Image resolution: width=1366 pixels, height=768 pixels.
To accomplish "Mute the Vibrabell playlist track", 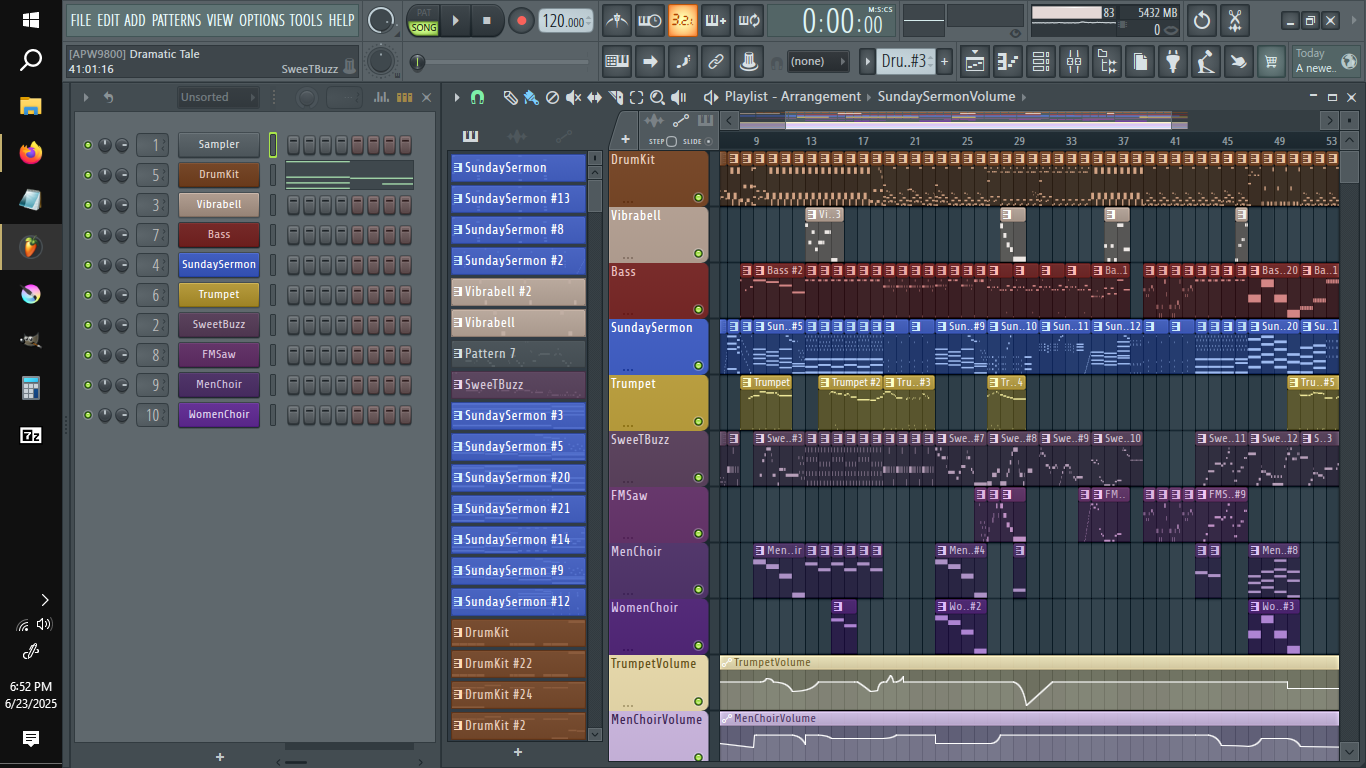I will tap(698, 254).
